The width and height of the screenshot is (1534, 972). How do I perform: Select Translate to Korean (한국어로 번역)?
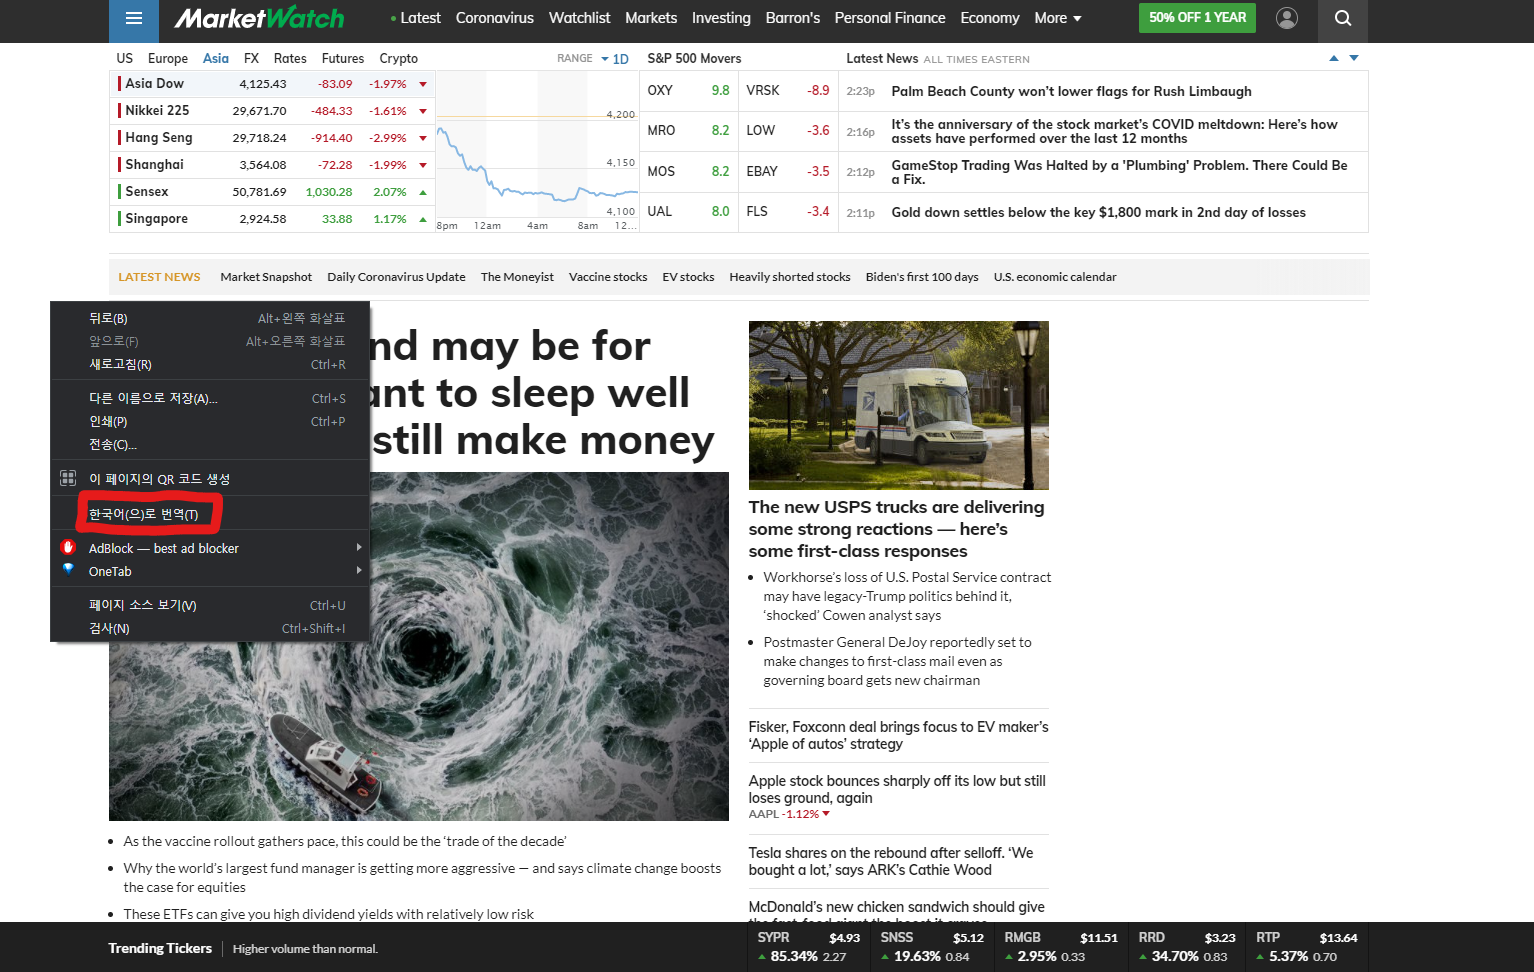(x=210, y=513)
